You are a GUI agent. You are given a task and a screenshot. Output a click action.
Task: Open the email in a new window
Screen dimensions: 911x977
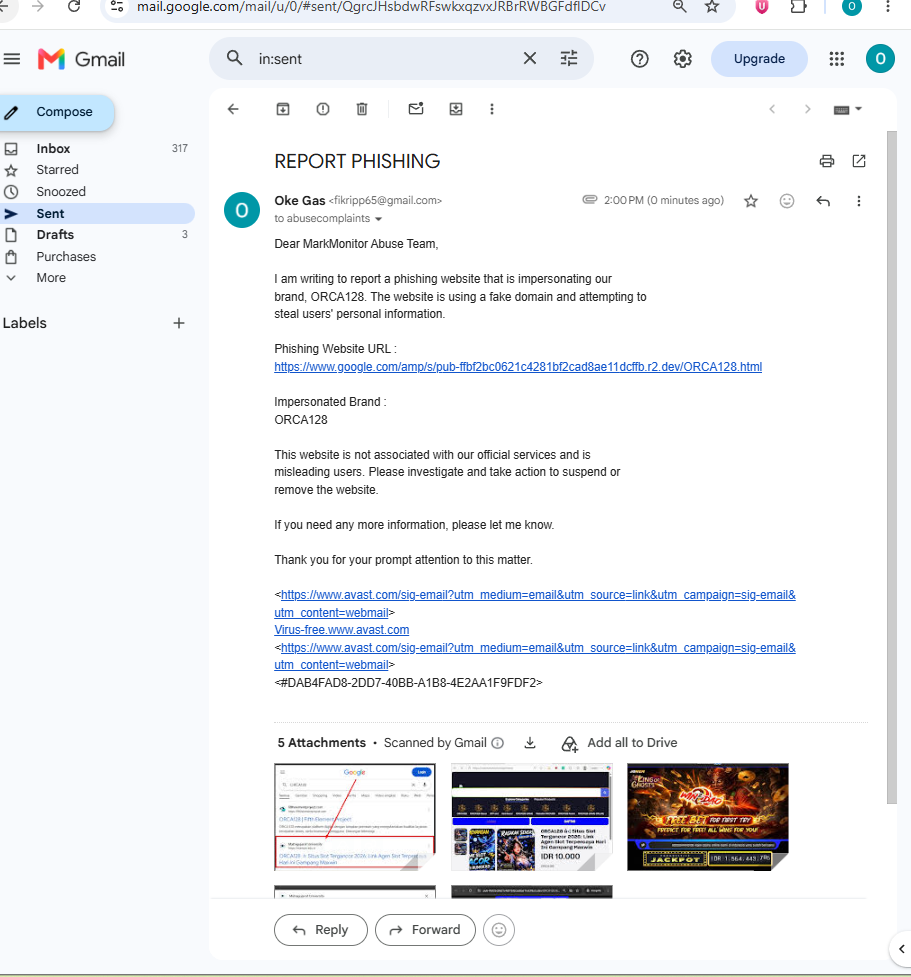tap(859, 161)
